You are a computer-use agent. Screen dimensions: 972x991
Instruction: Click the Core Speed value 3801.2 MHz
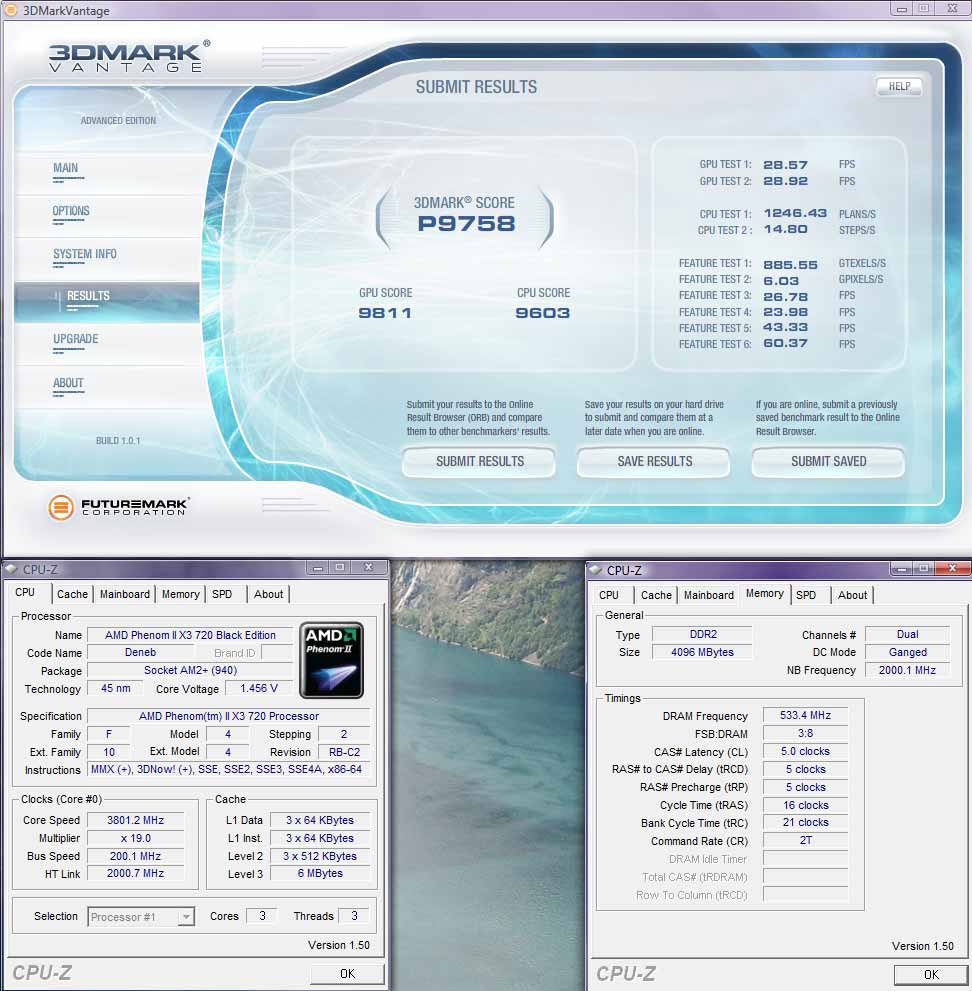coord(135,820)
